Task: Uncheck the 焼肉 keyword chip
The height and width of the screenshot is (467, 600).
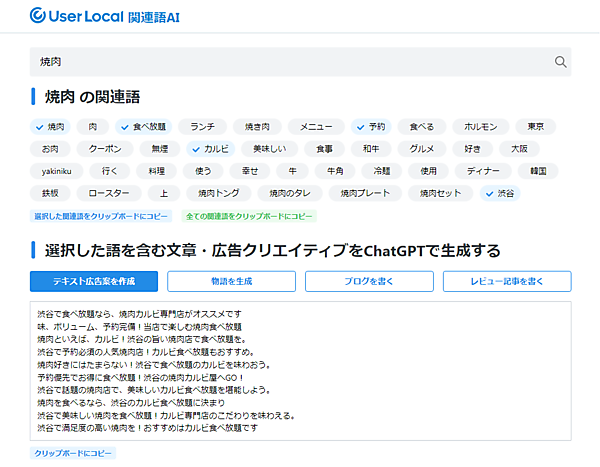Action: 49,127
